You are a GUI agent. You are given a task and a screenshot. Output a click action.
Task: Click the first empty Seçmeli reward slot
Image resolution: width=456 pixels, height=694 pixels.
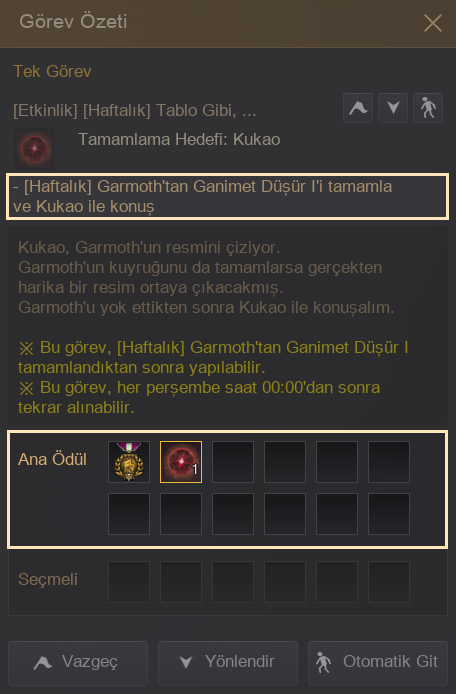129,582
